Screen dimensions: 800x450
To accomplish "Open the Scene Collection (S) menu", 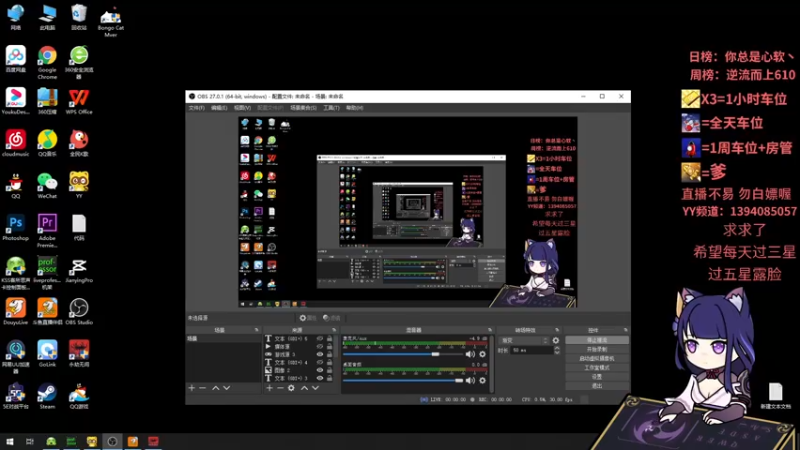I will [303, 108].
